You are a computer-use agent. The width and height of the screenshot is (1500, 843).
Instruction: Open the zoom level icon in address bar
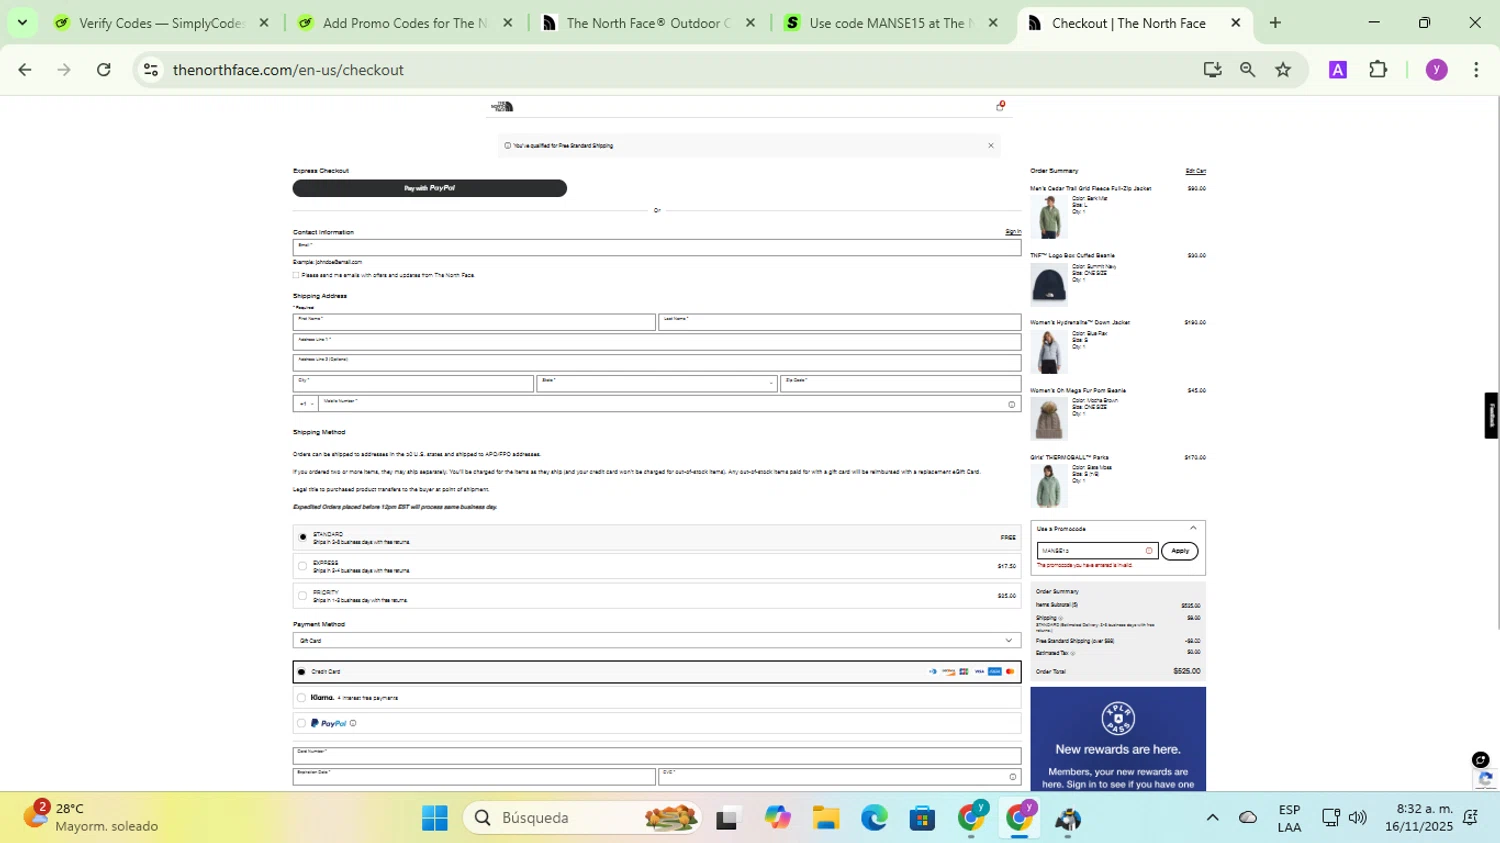(1247, 70)
